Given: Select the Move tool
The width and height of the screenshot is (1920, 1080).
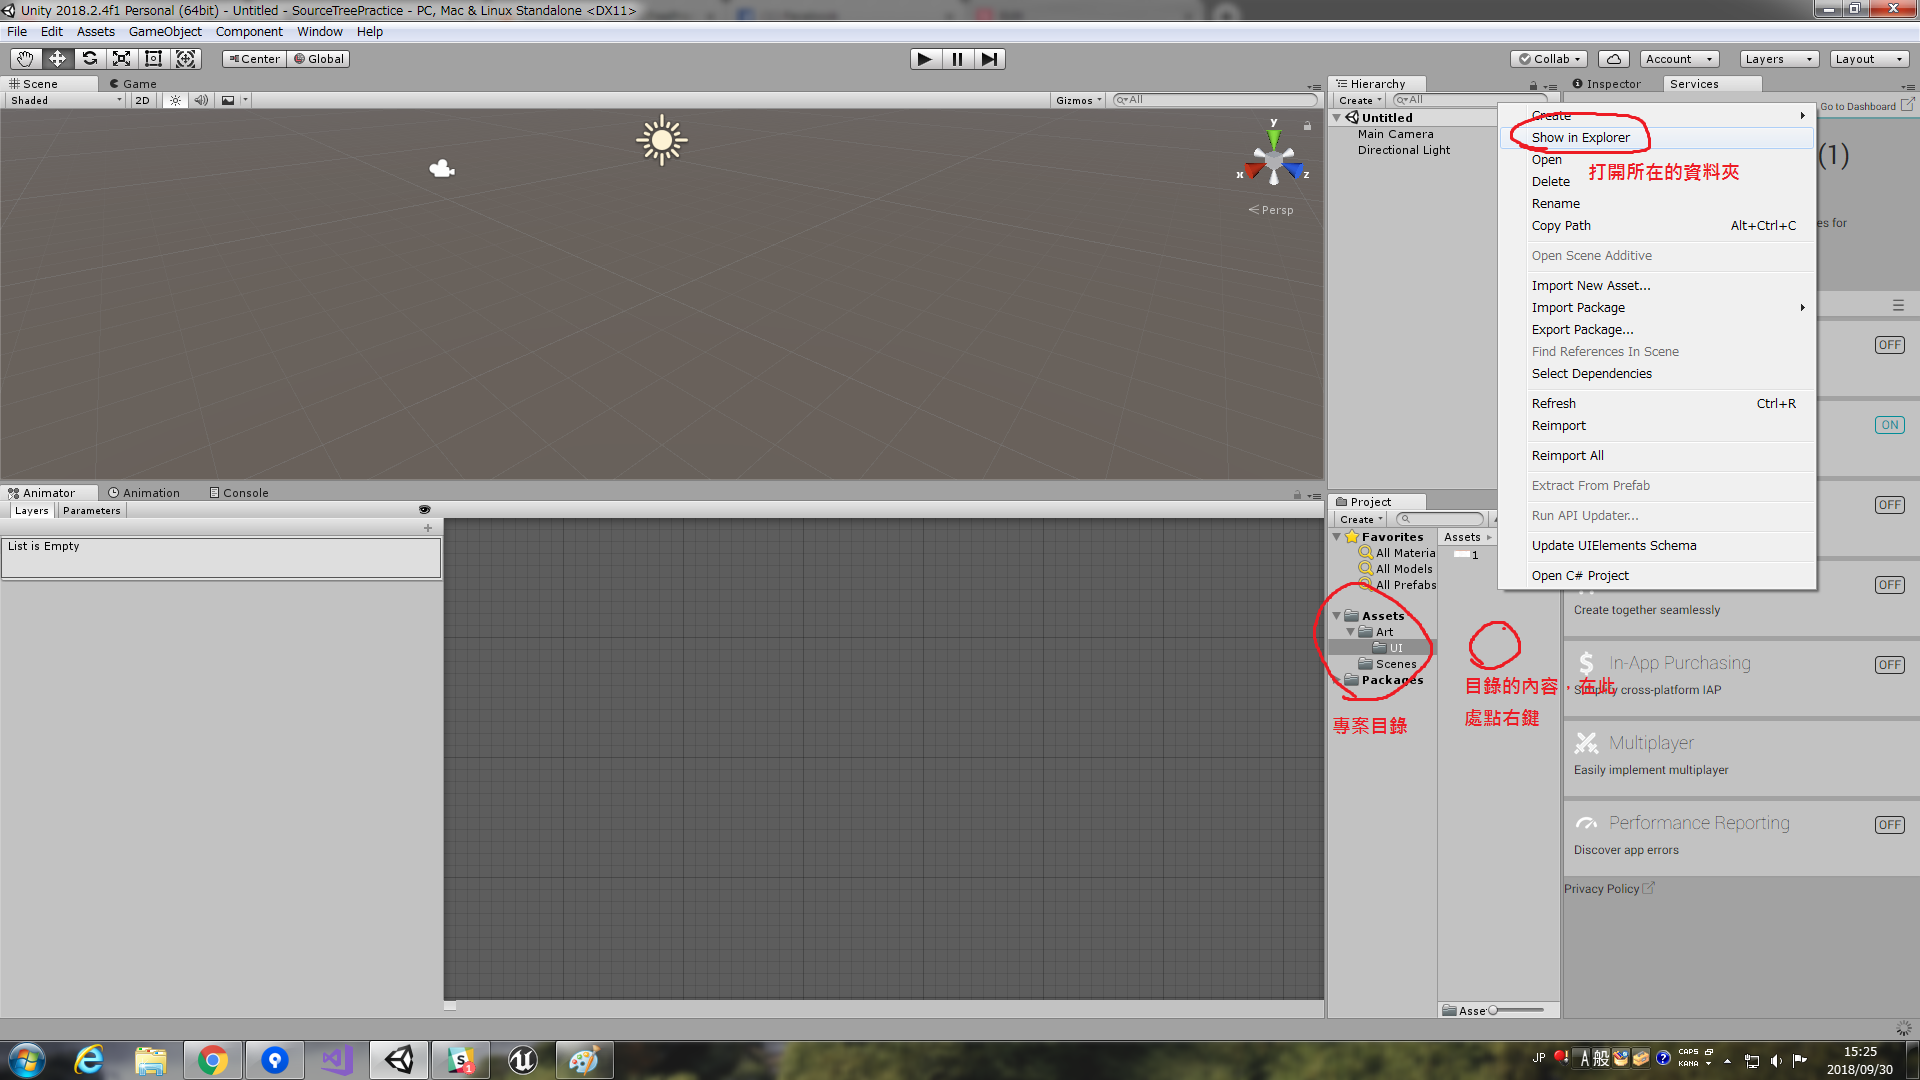Looking at the screenshot, I should click(x=57, y=59).
